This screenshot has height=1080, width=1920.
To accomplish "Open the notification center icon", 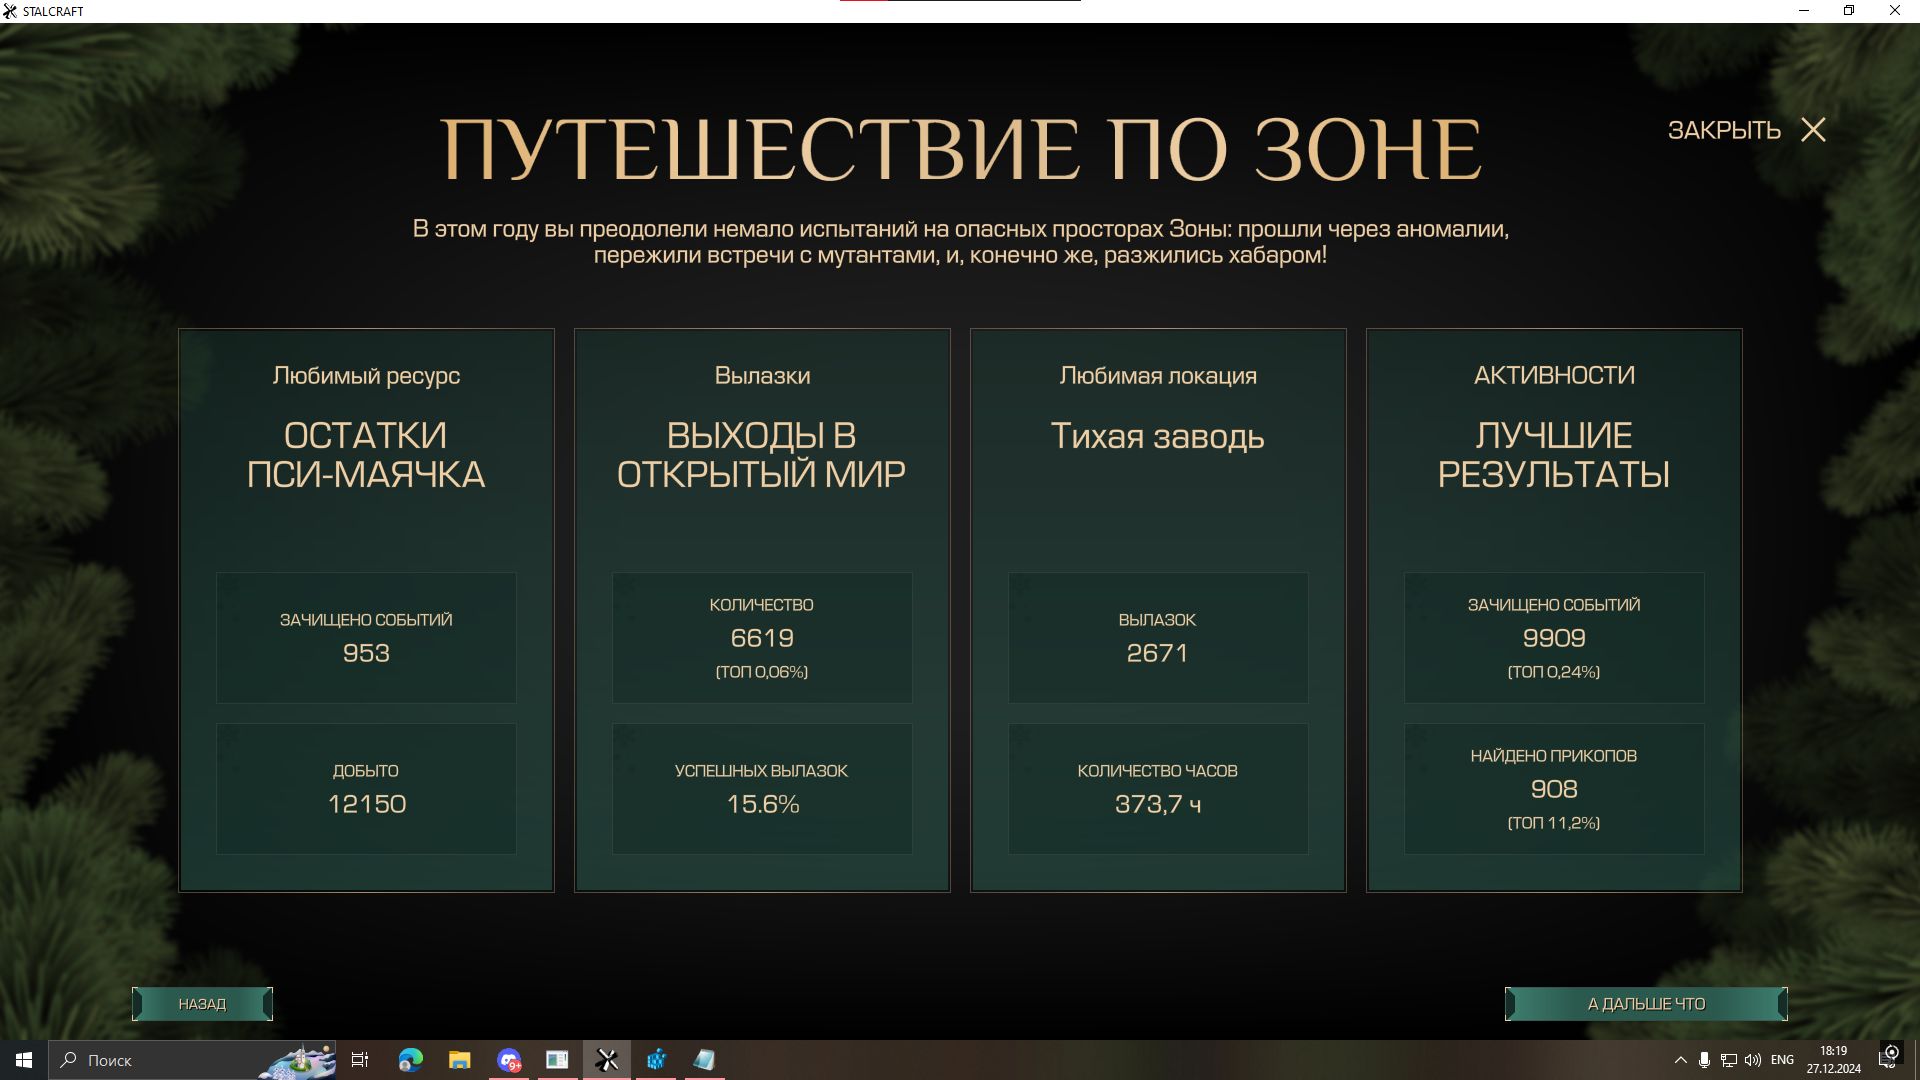I will click(1889, 1058).
